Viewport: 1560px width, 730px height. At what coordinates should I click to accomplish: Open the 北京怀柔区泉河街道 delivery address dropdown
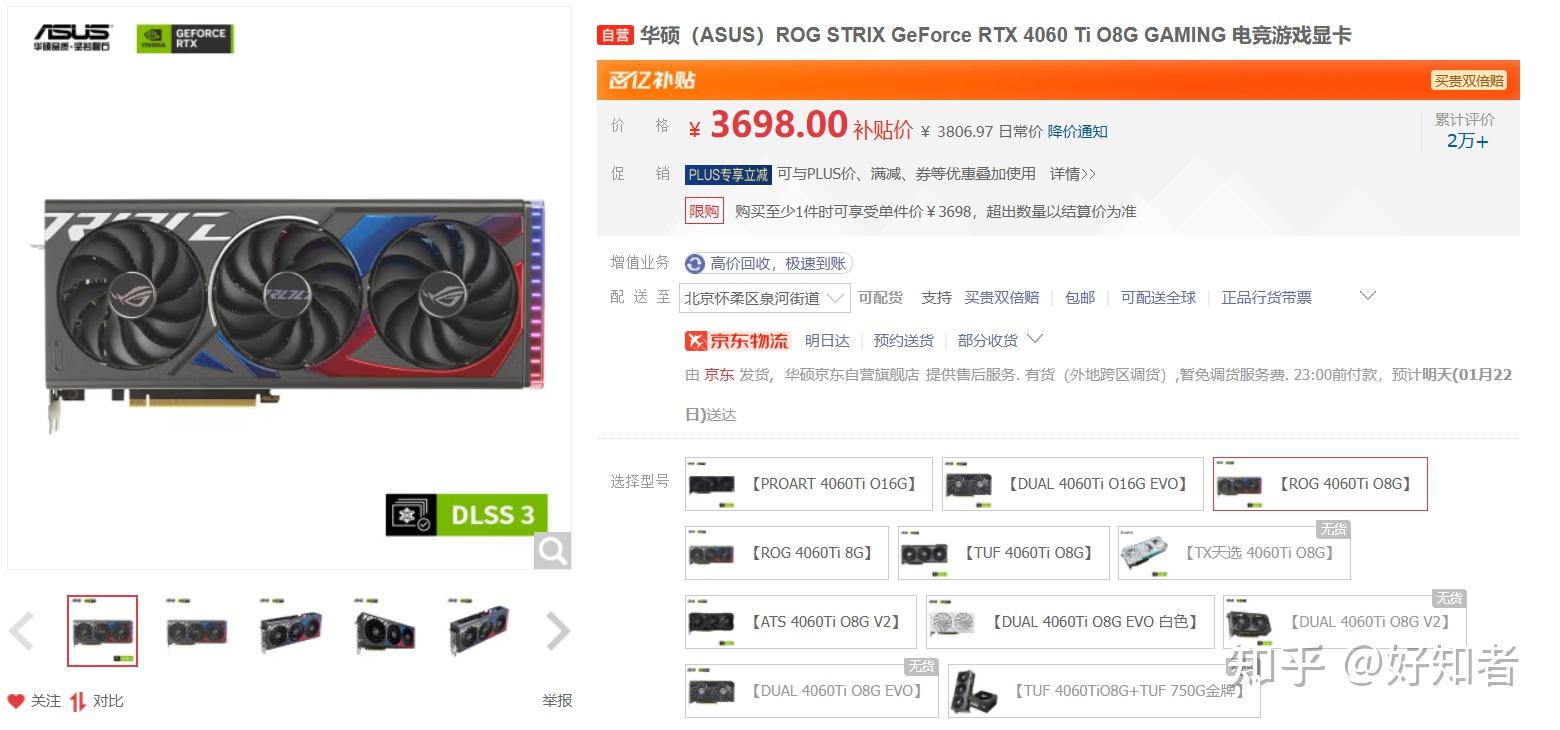coord(765,298)
